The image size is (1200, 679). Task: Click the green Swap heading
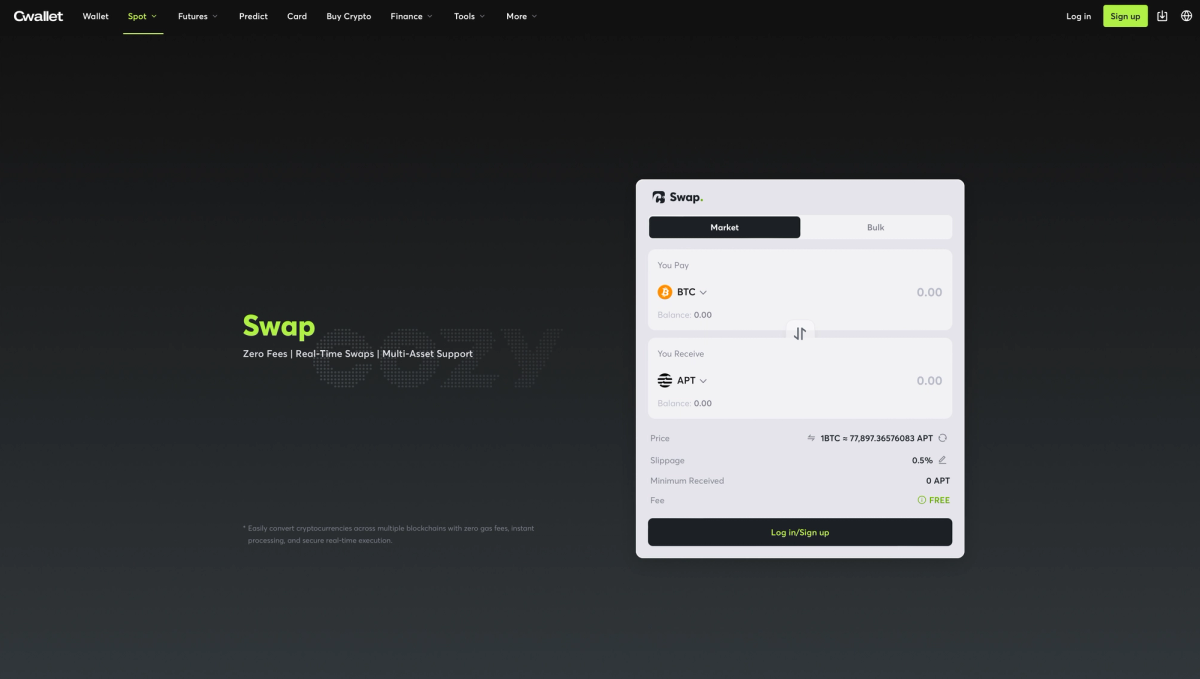coord(279,326)
